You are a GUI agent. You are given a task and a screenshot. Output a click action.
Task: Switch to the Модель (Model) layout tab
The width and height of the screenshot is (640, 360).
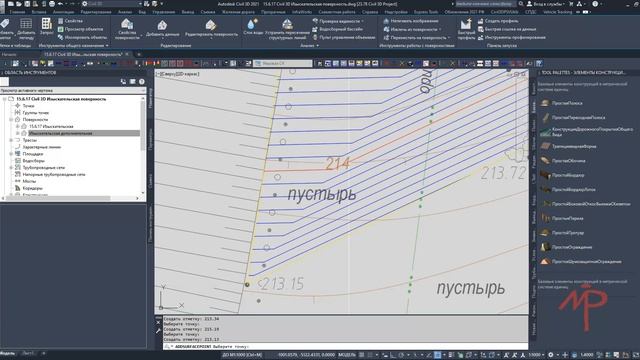point(7,353)
